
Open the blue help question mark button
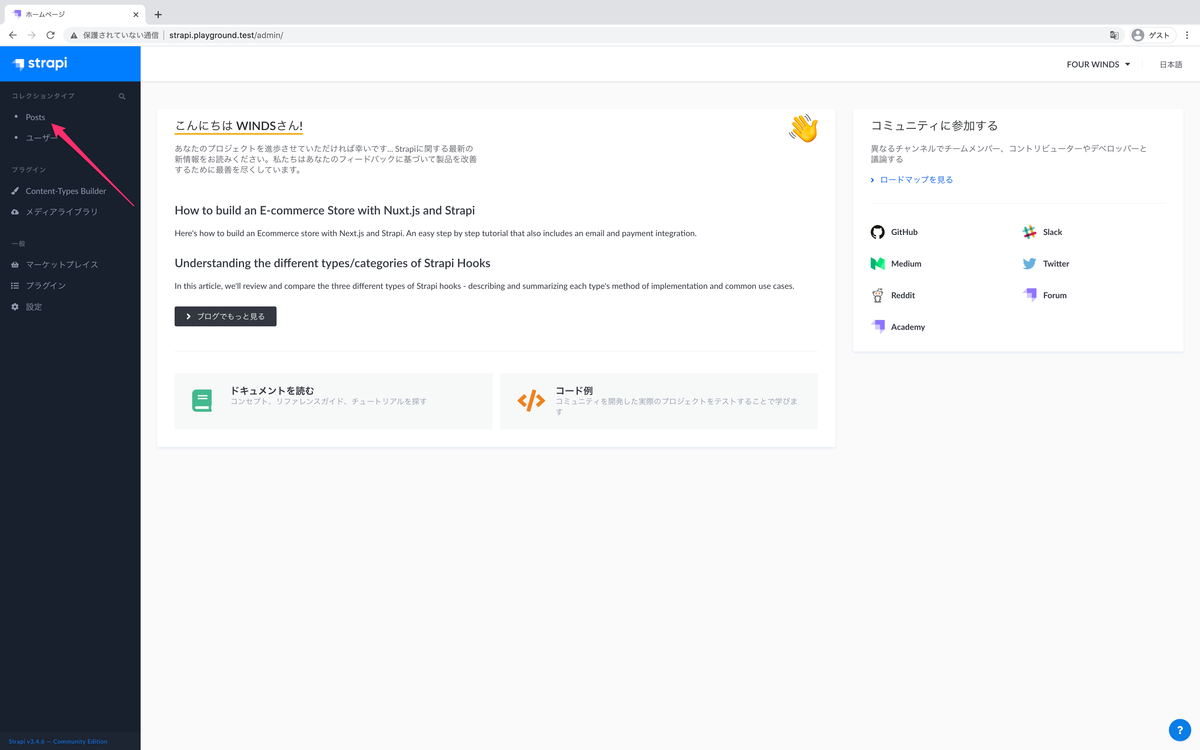pos(1179,730)
